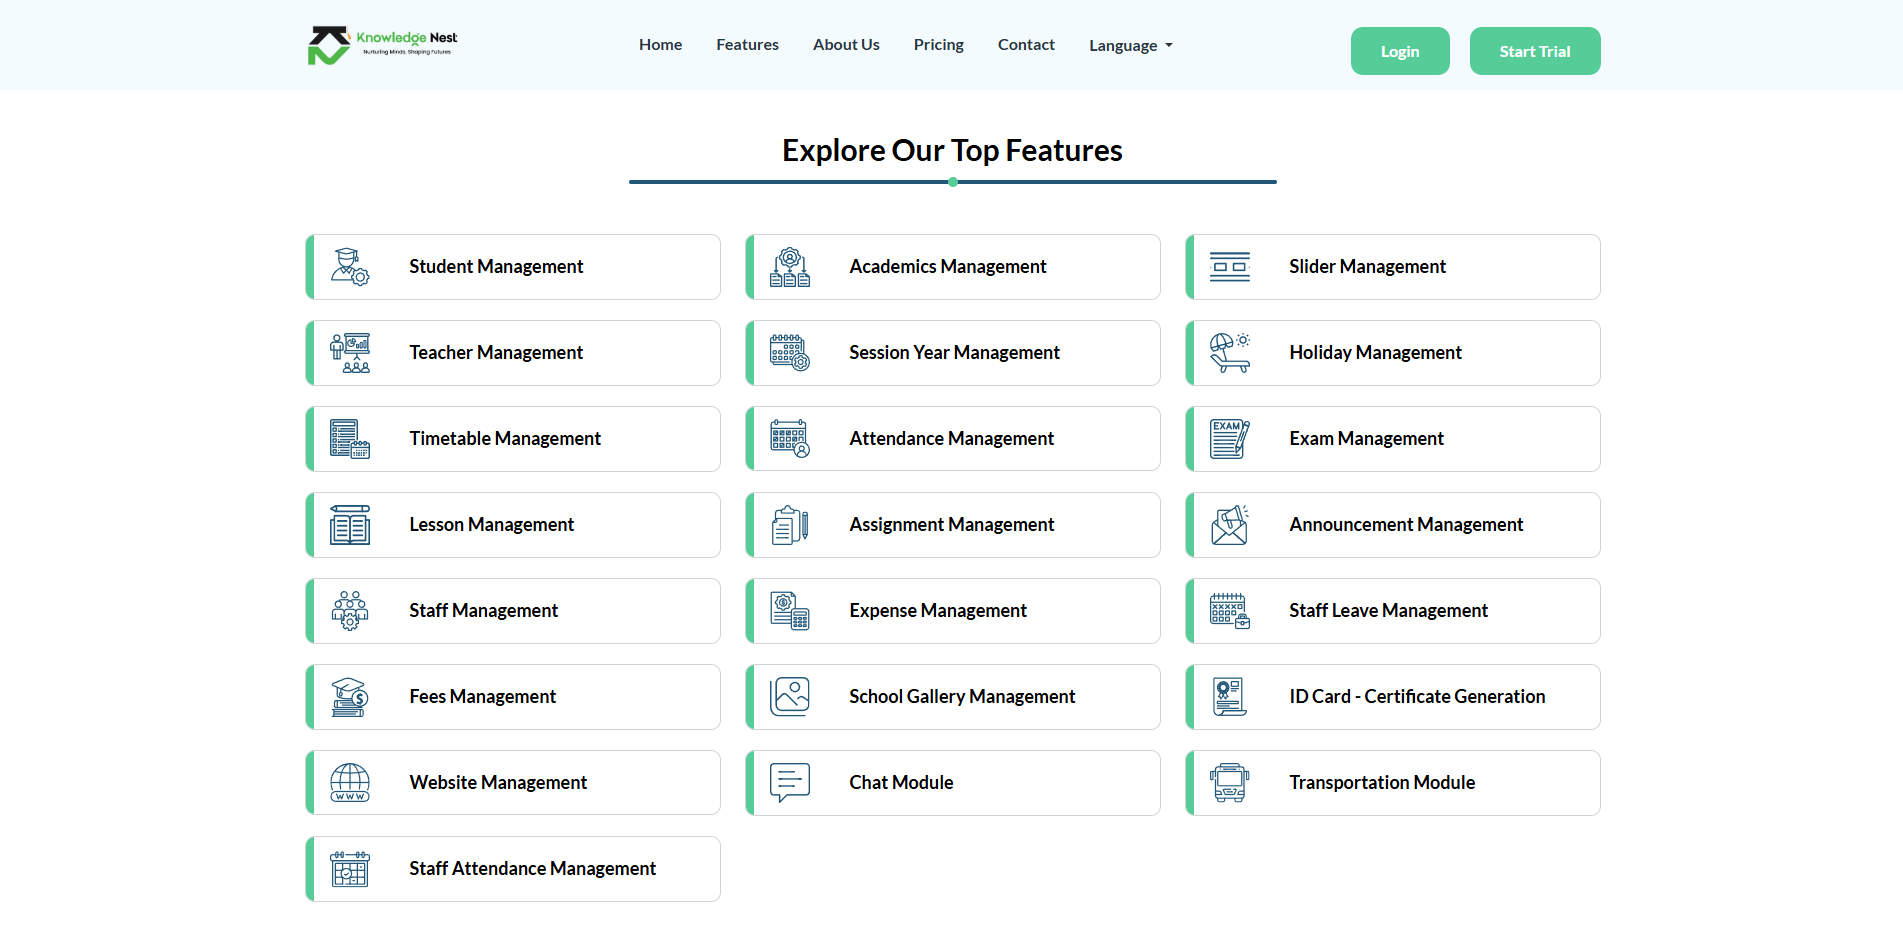Select the Staff Attendance Management card
The height and width of the screenshot is (942, 1903).
tap(513, 869)
